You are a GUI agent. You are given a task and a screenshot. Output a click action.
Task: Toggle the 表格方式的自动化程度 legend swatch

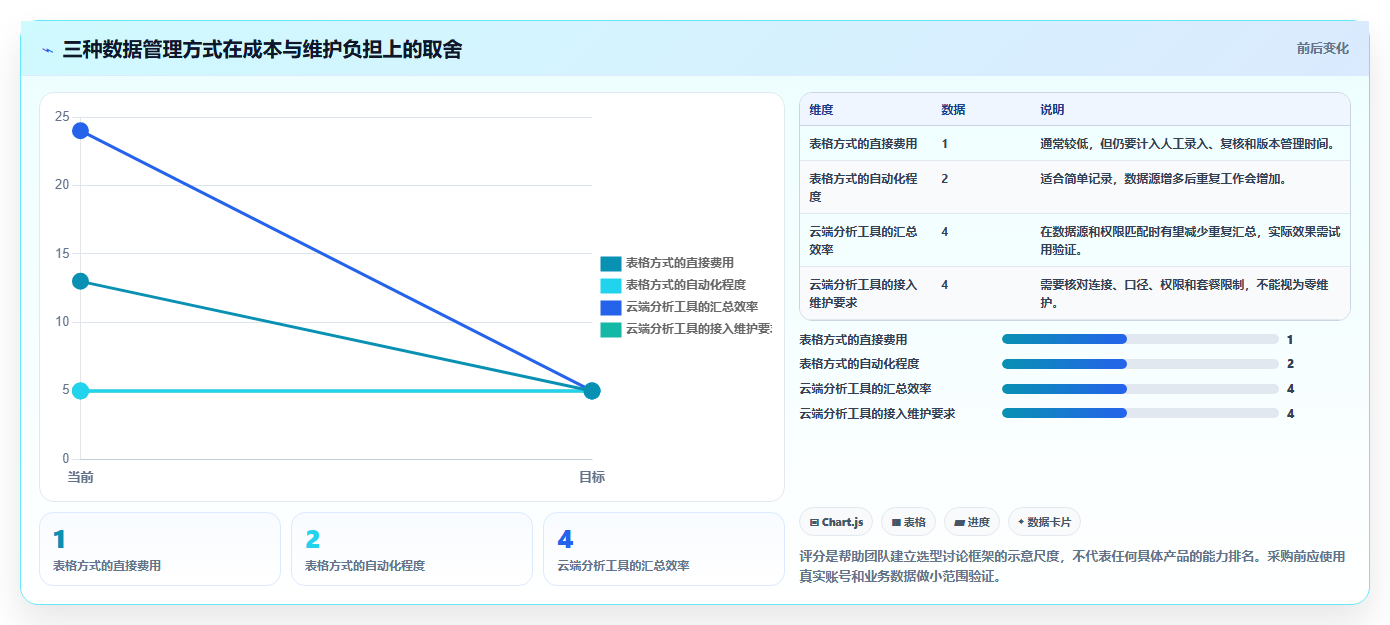pyautogui.click(x=611, y=286)
